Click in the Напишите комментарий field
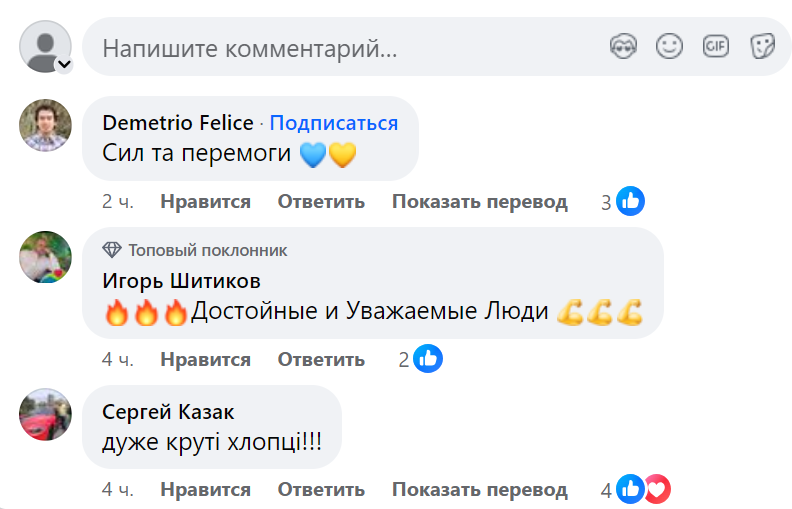The width and height of the screenshot is (792, 509). pos(340,47)
